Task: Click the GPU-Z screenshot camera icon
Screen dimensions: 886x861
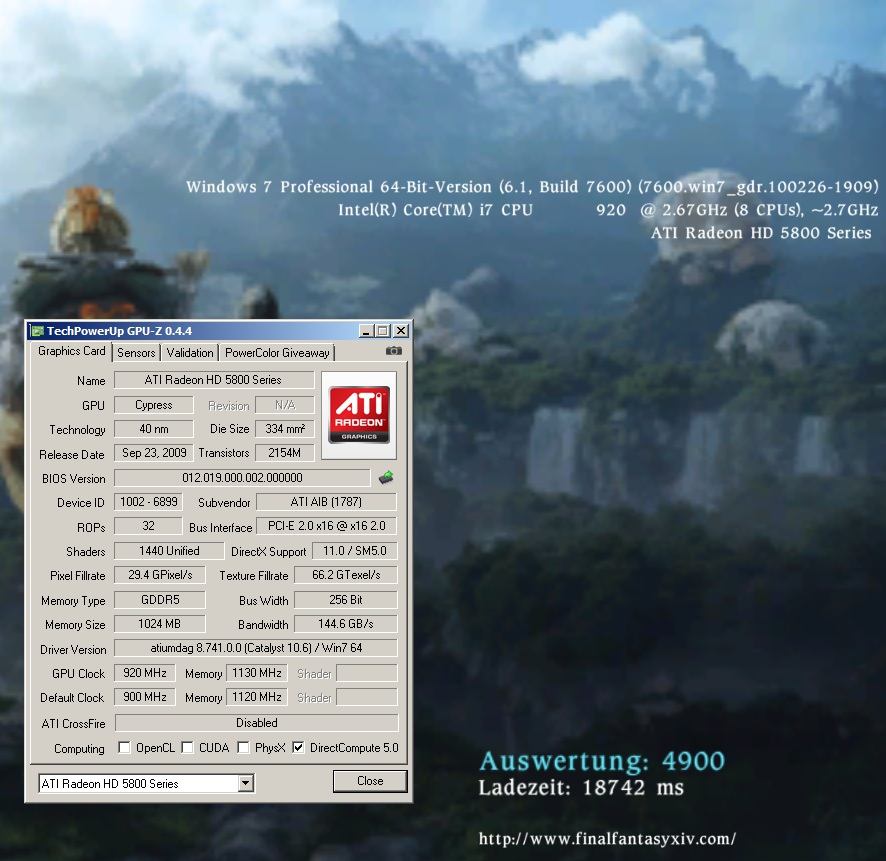Action: pos(394,351)
